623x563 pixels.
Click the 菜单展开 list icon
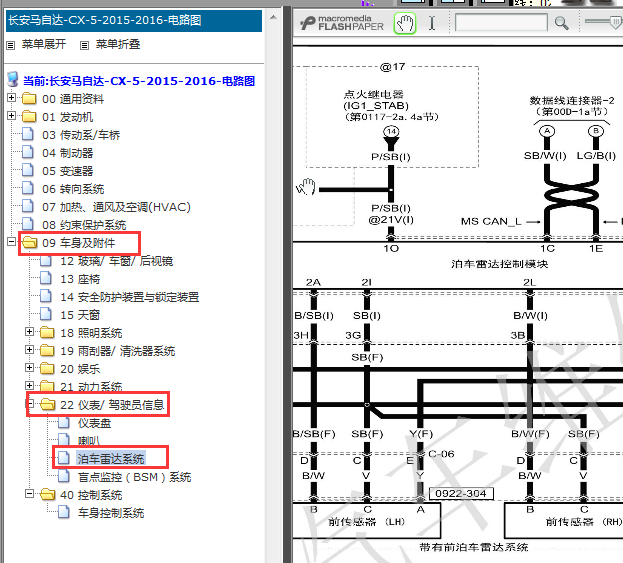click(11, 45)
